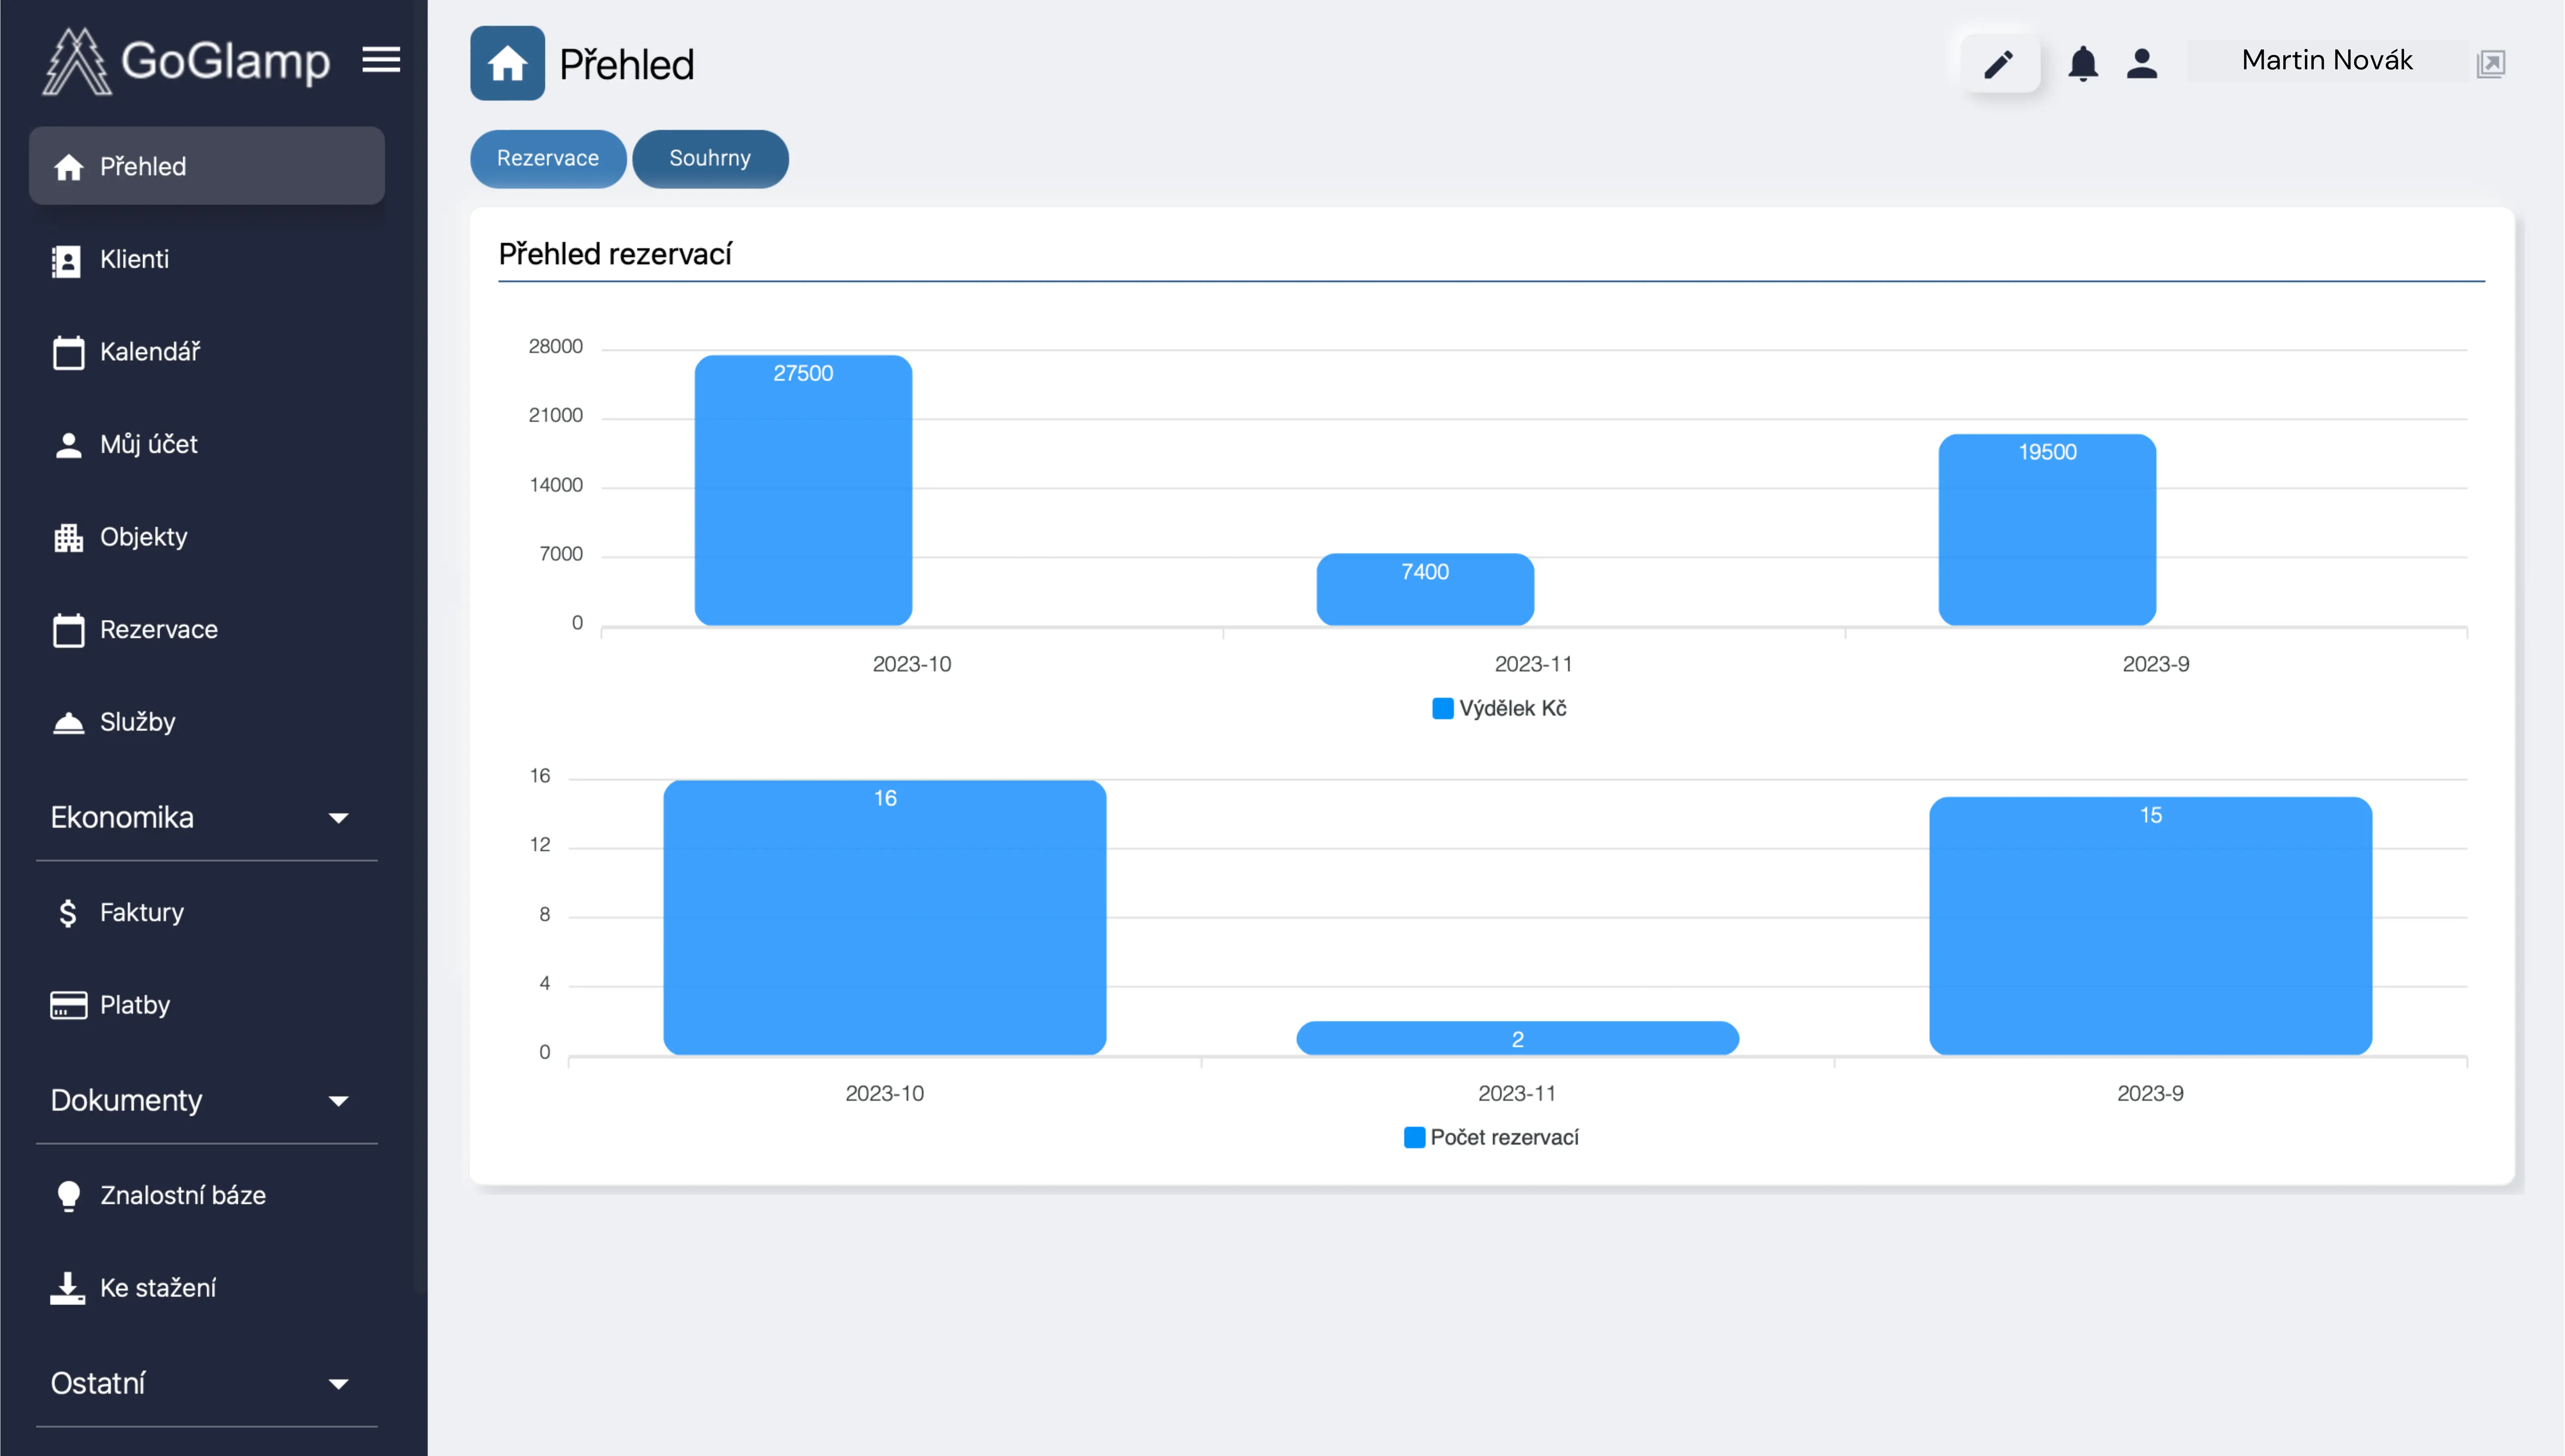This screenshot has width=2565, height=1456.
Task: Click the 15 reservations bar for 2023-9
Action: click(x=2151, y=926)
